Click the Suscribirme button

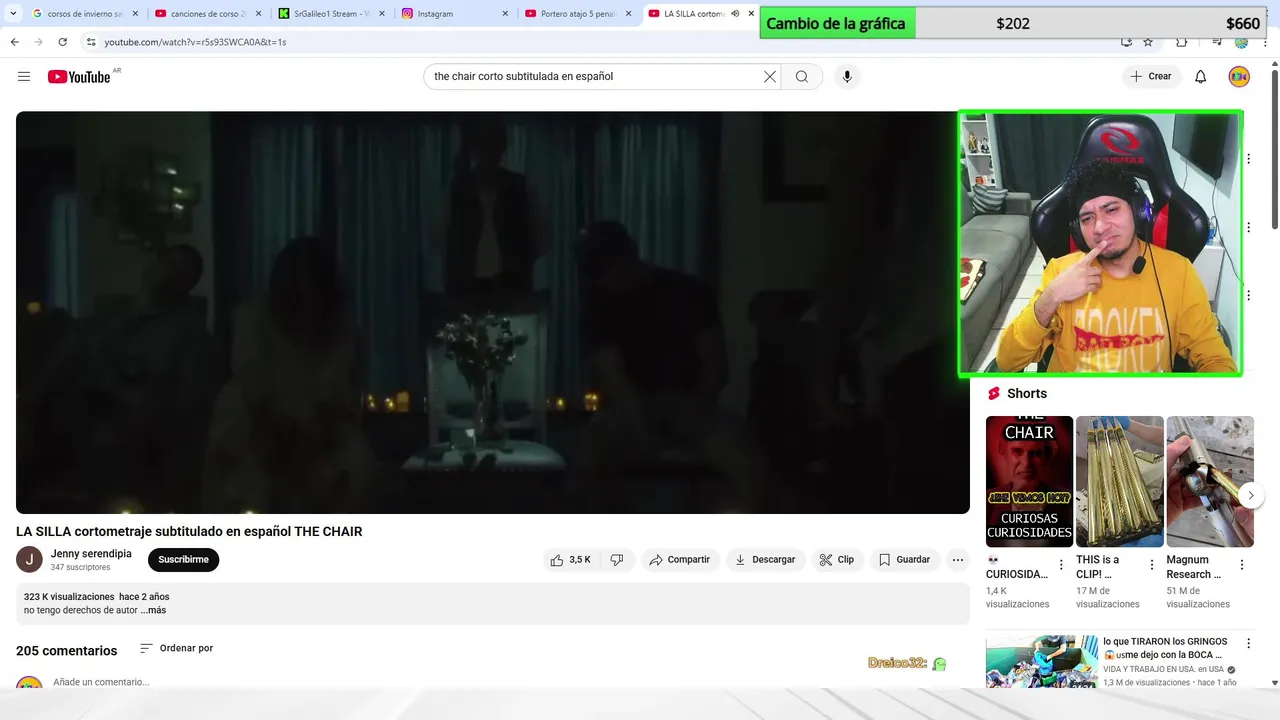[x=183, y=560]
